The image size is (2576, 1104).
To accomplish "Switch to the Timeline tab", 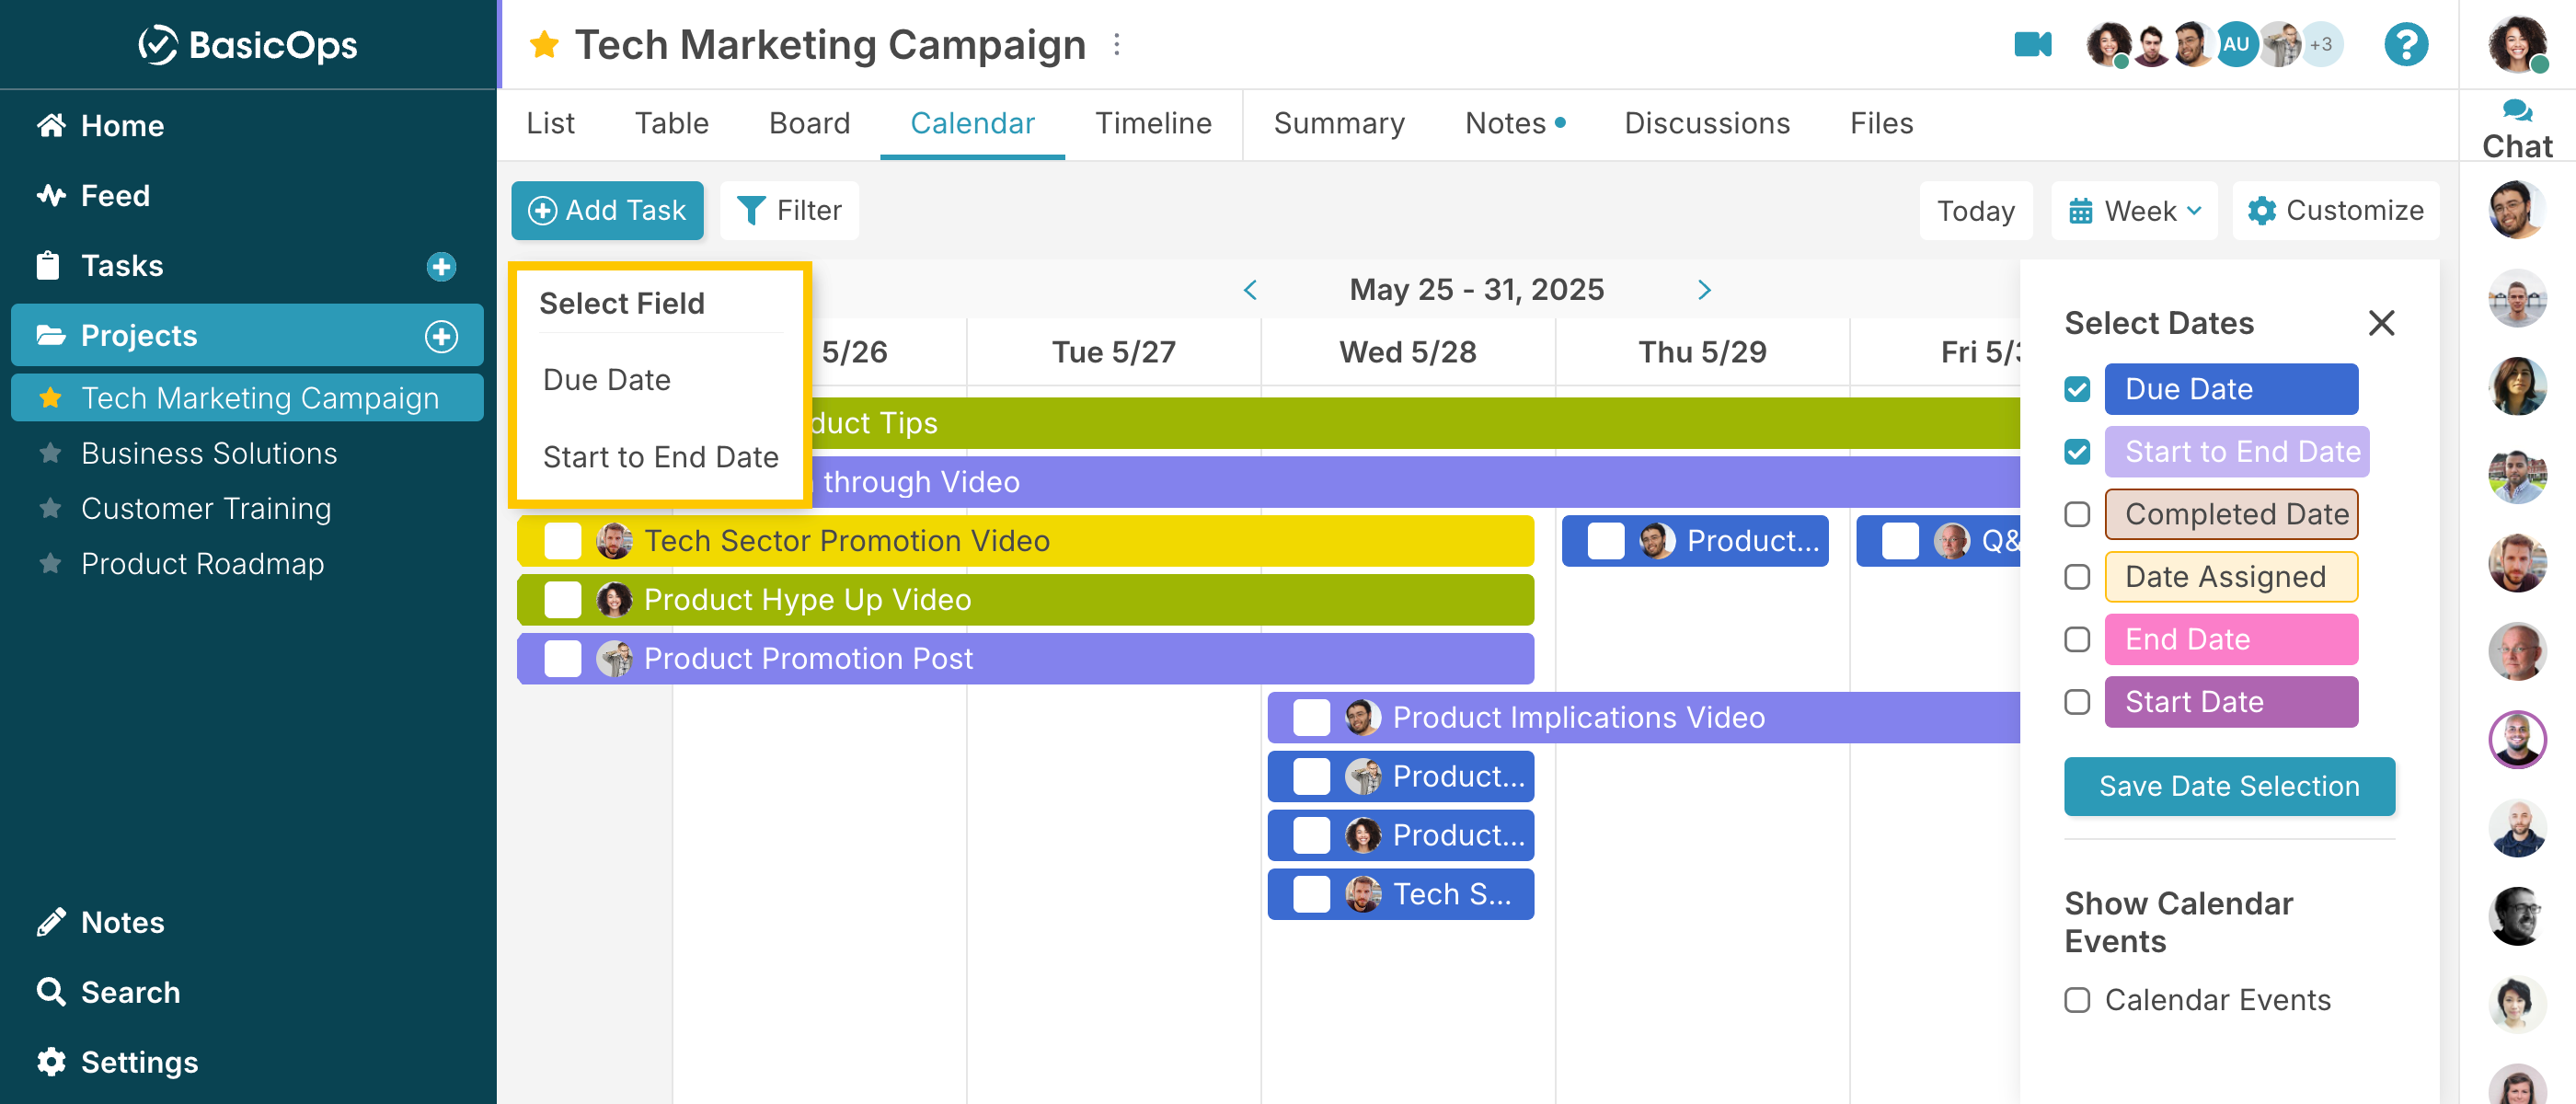I will pyautogui.click(x=1152, y=123).
